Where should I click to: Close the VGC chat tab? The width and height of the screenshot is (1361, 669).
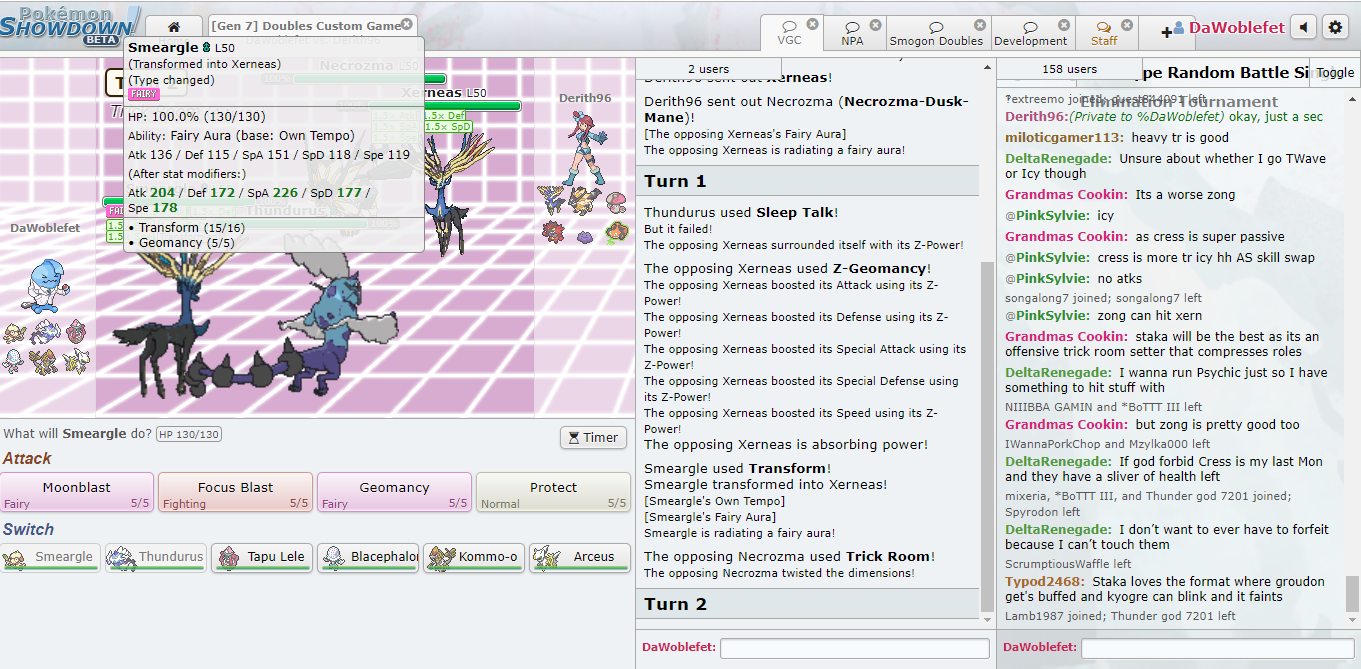[x=812, y=24]
